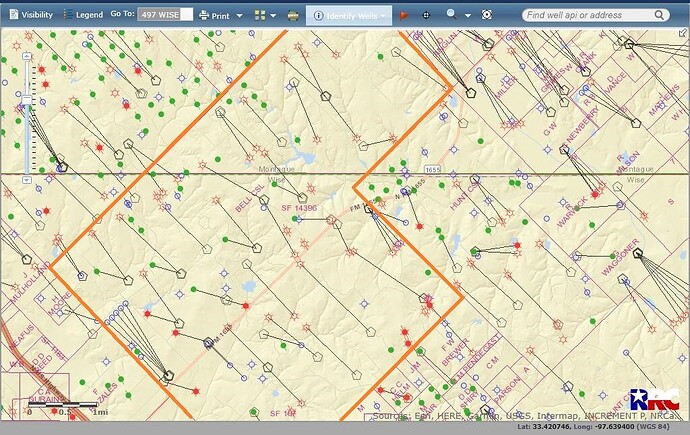The height and width of the screenshot is (435, 690).
Task: Expand the basemap grid dropdown
Action: coord(265,16)
